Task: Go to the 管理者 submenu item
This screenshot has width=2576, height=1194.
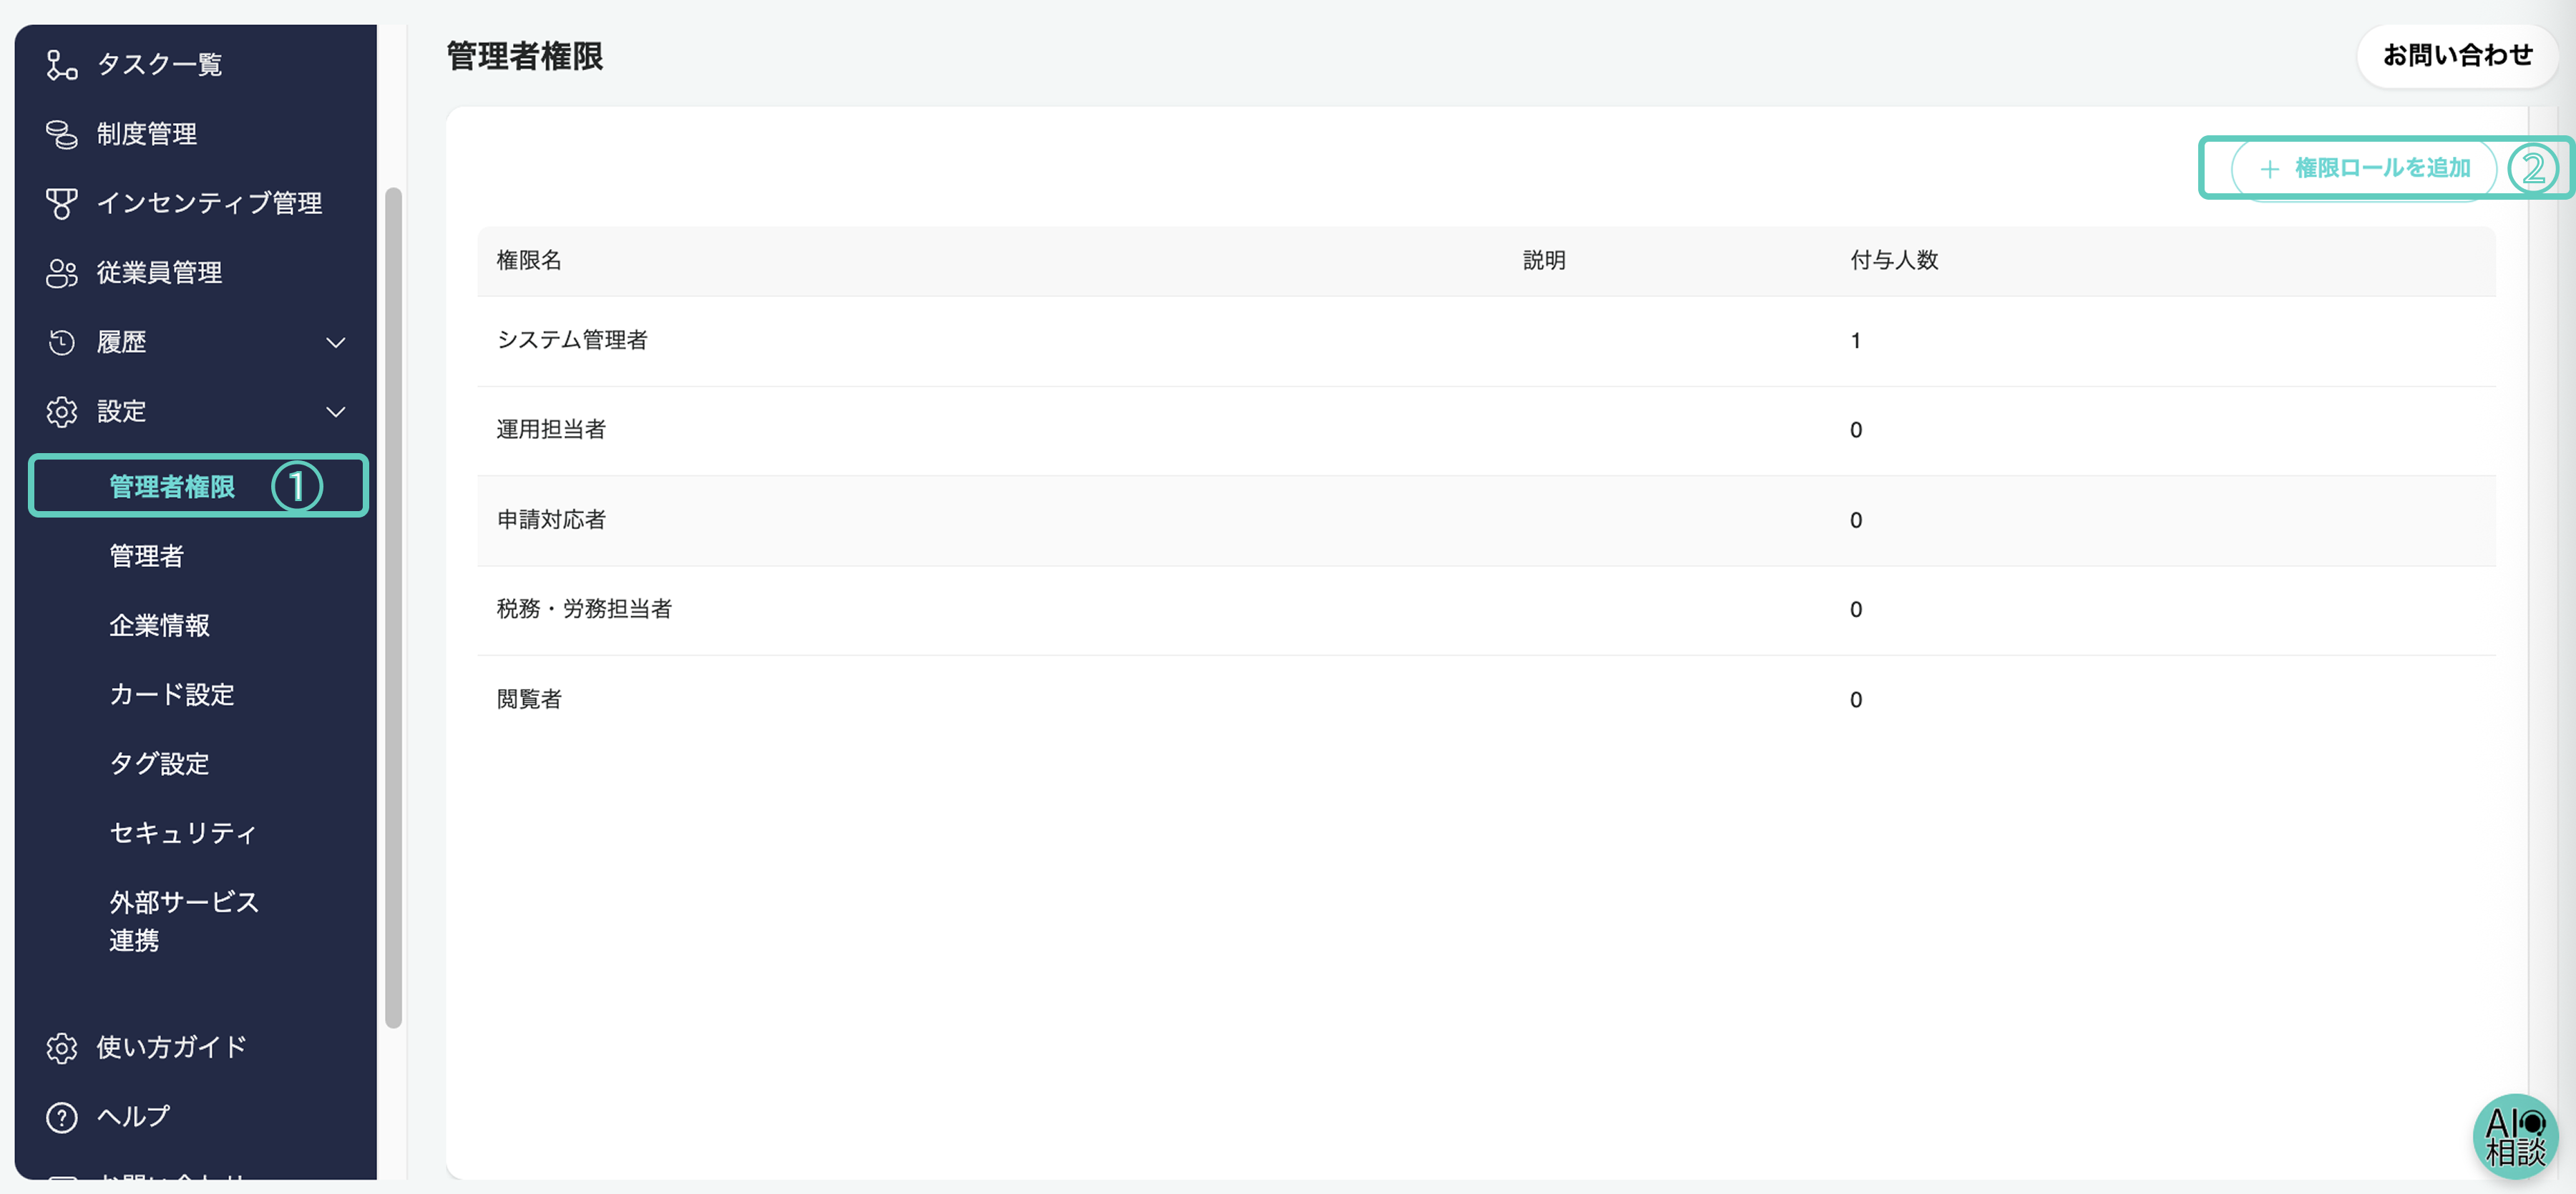Action: click(x=146, y=556)
